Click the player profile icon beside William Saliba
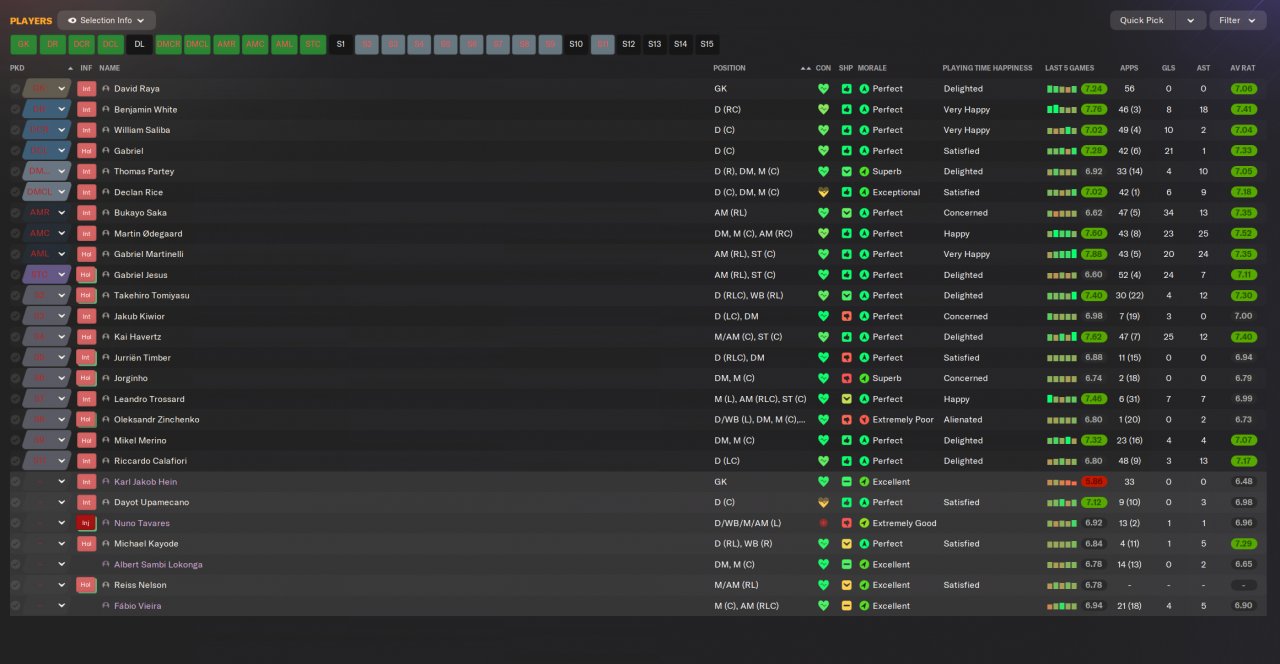The image size is (1280, 664). (x=106, y=130)
